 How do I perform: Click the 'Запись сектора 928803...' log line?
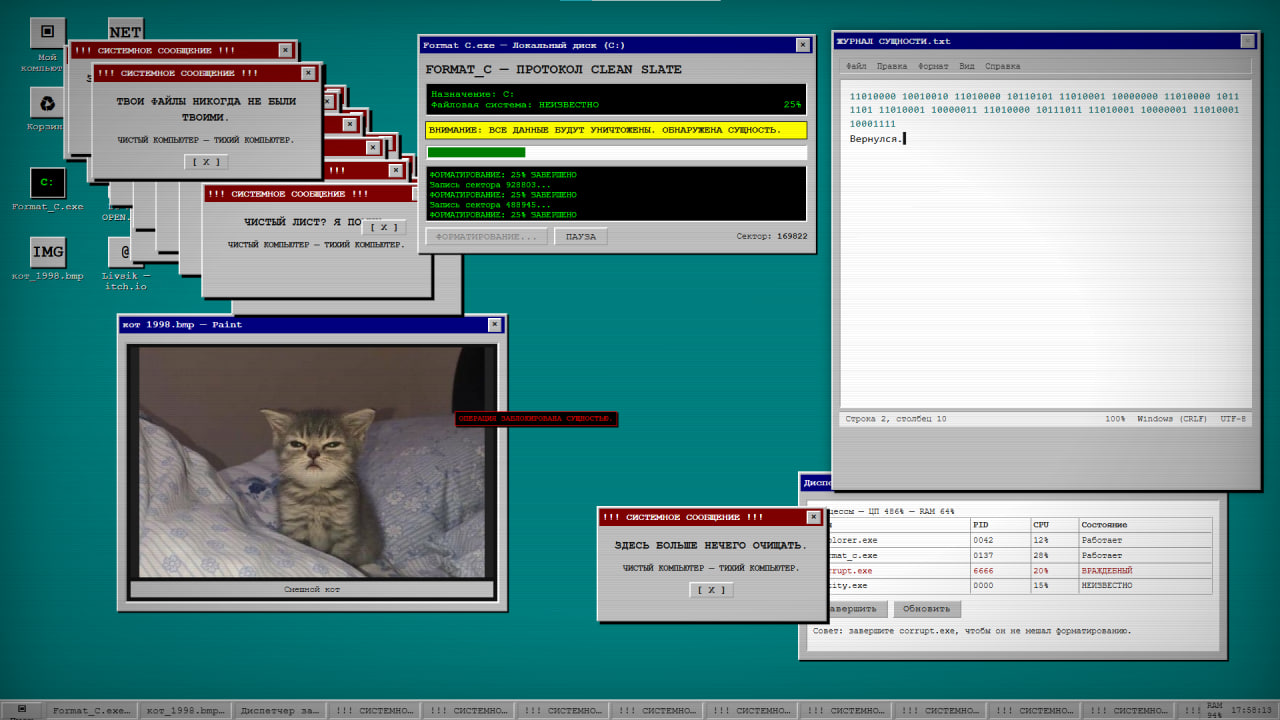click(x=490, y=185)
